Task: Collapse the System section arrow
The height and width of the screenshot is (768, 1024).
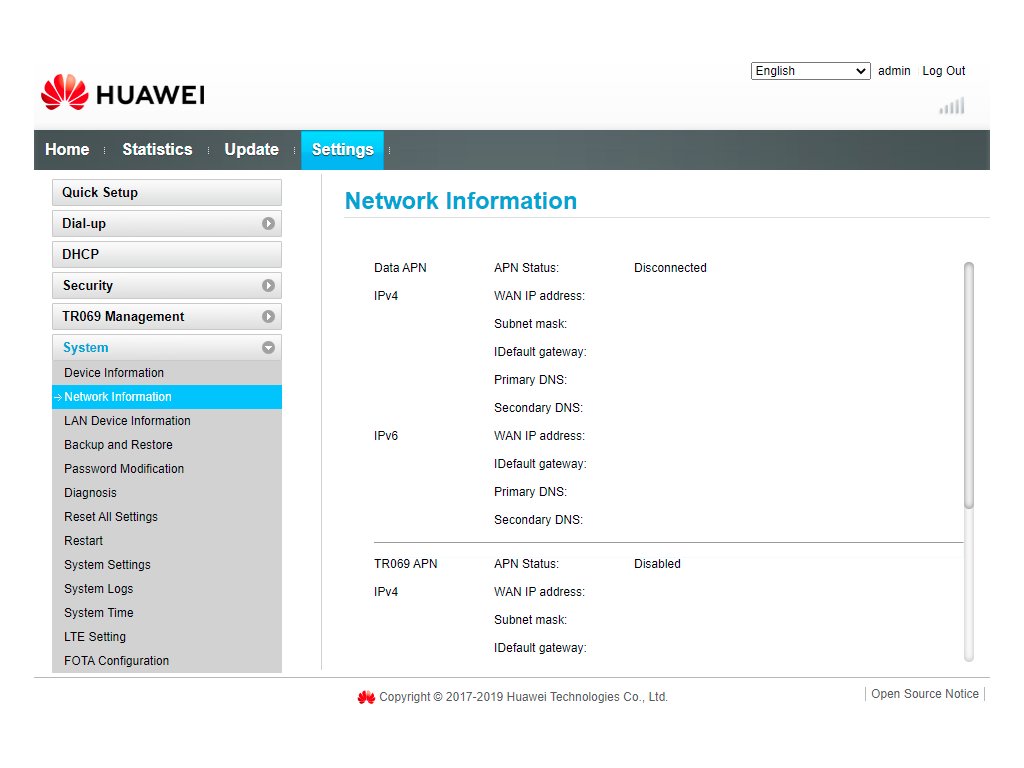Action: click(x=268, y=348)
